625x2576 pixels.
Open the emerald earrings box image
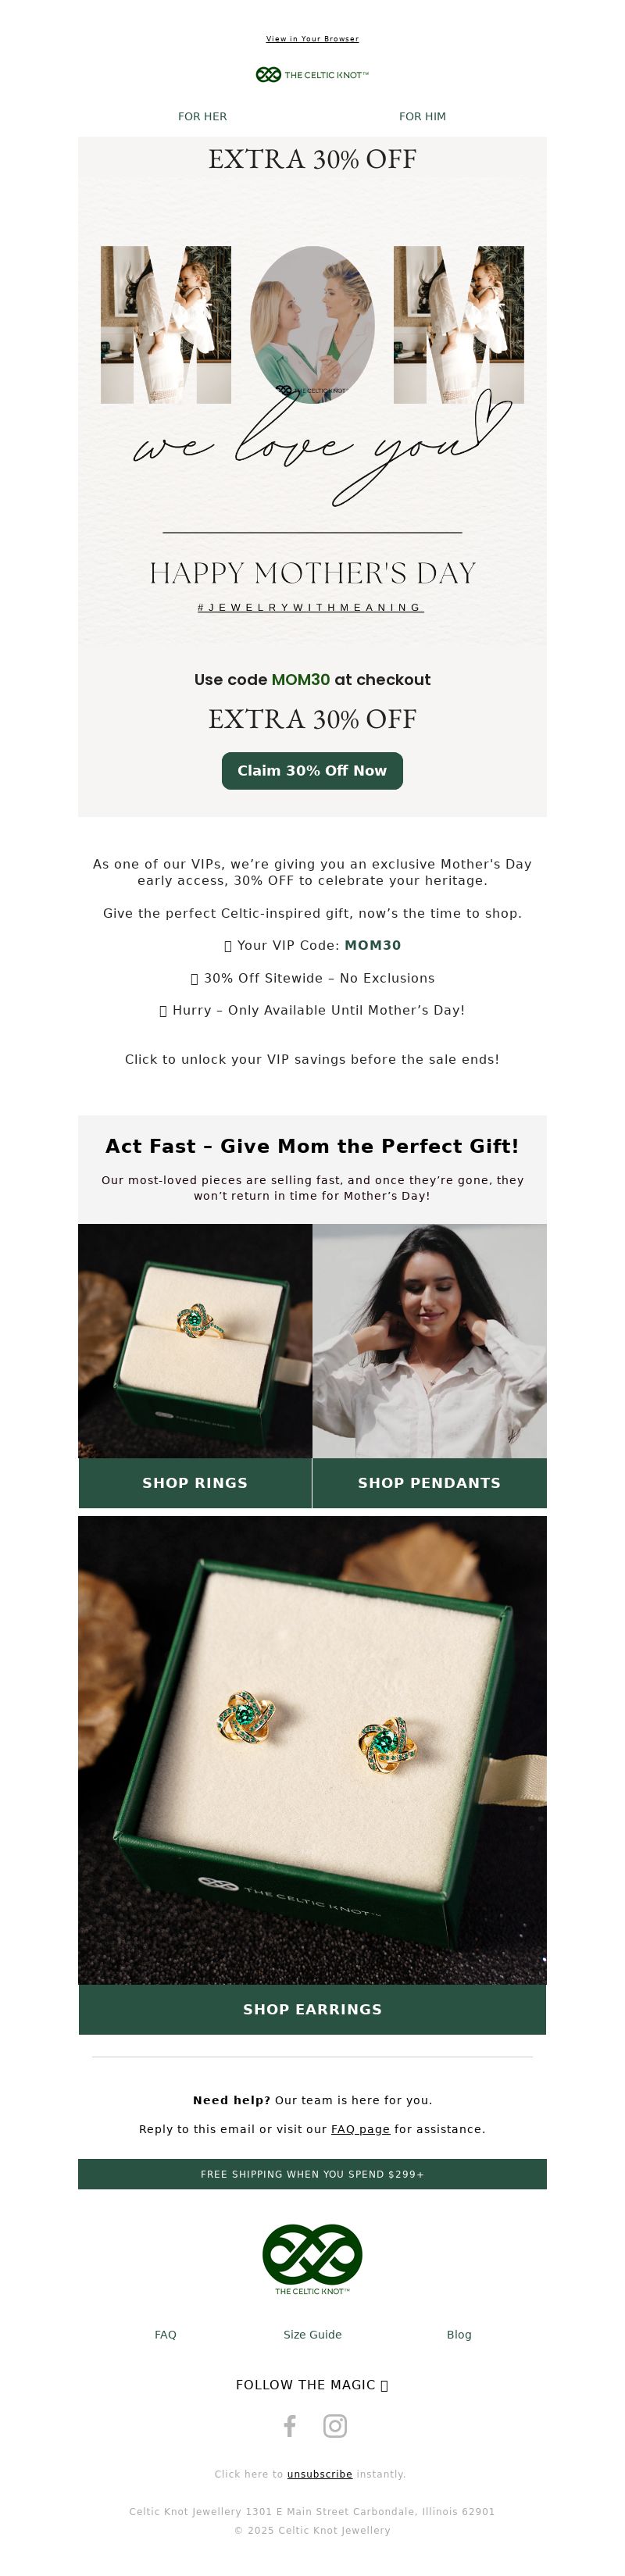(312, 1750)
